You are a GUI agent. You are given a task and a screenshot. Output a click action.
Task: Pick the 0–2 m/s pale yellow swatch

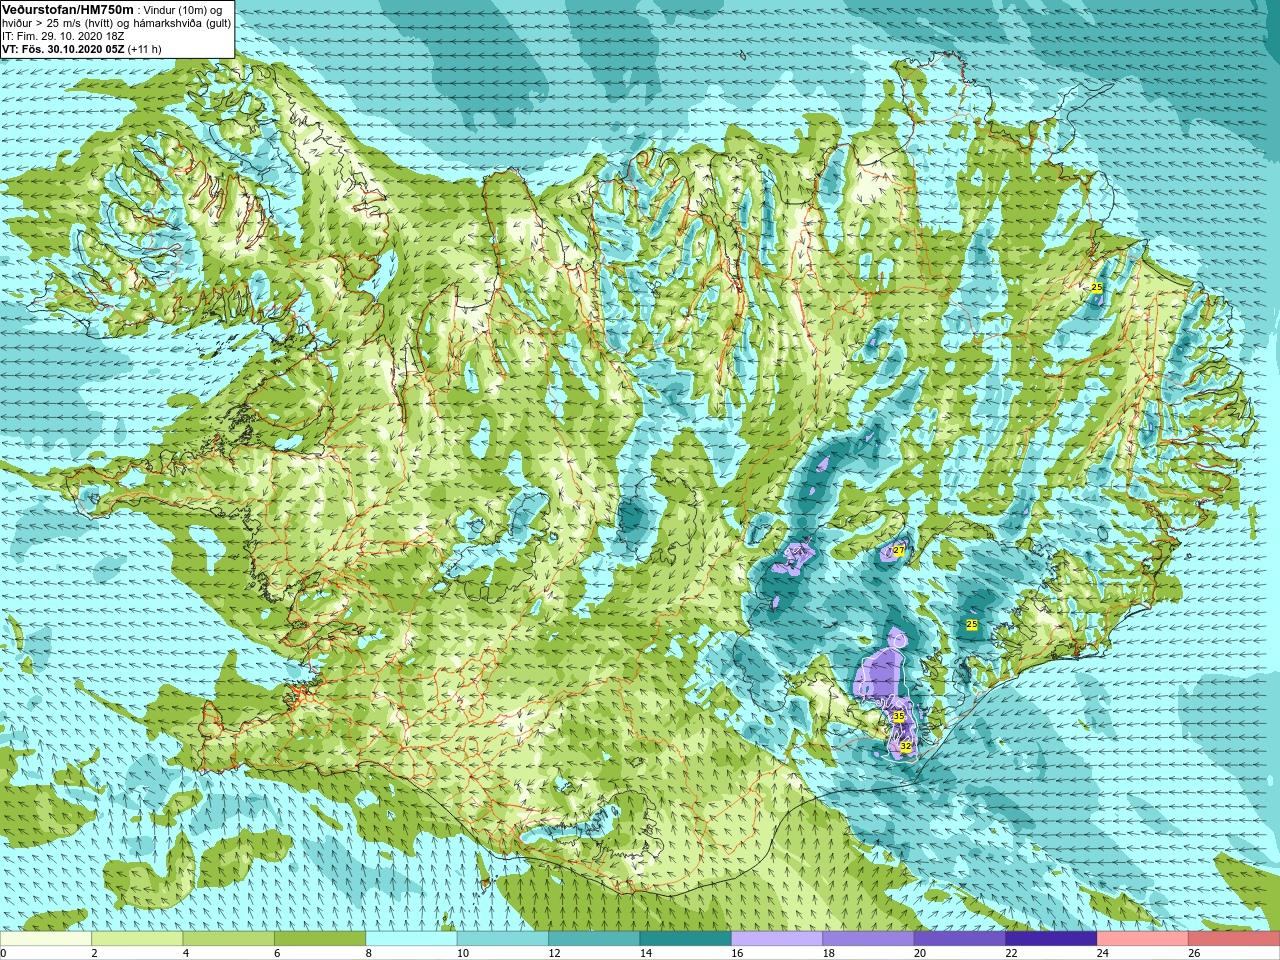pyautogui.click(x=46, y=939)
